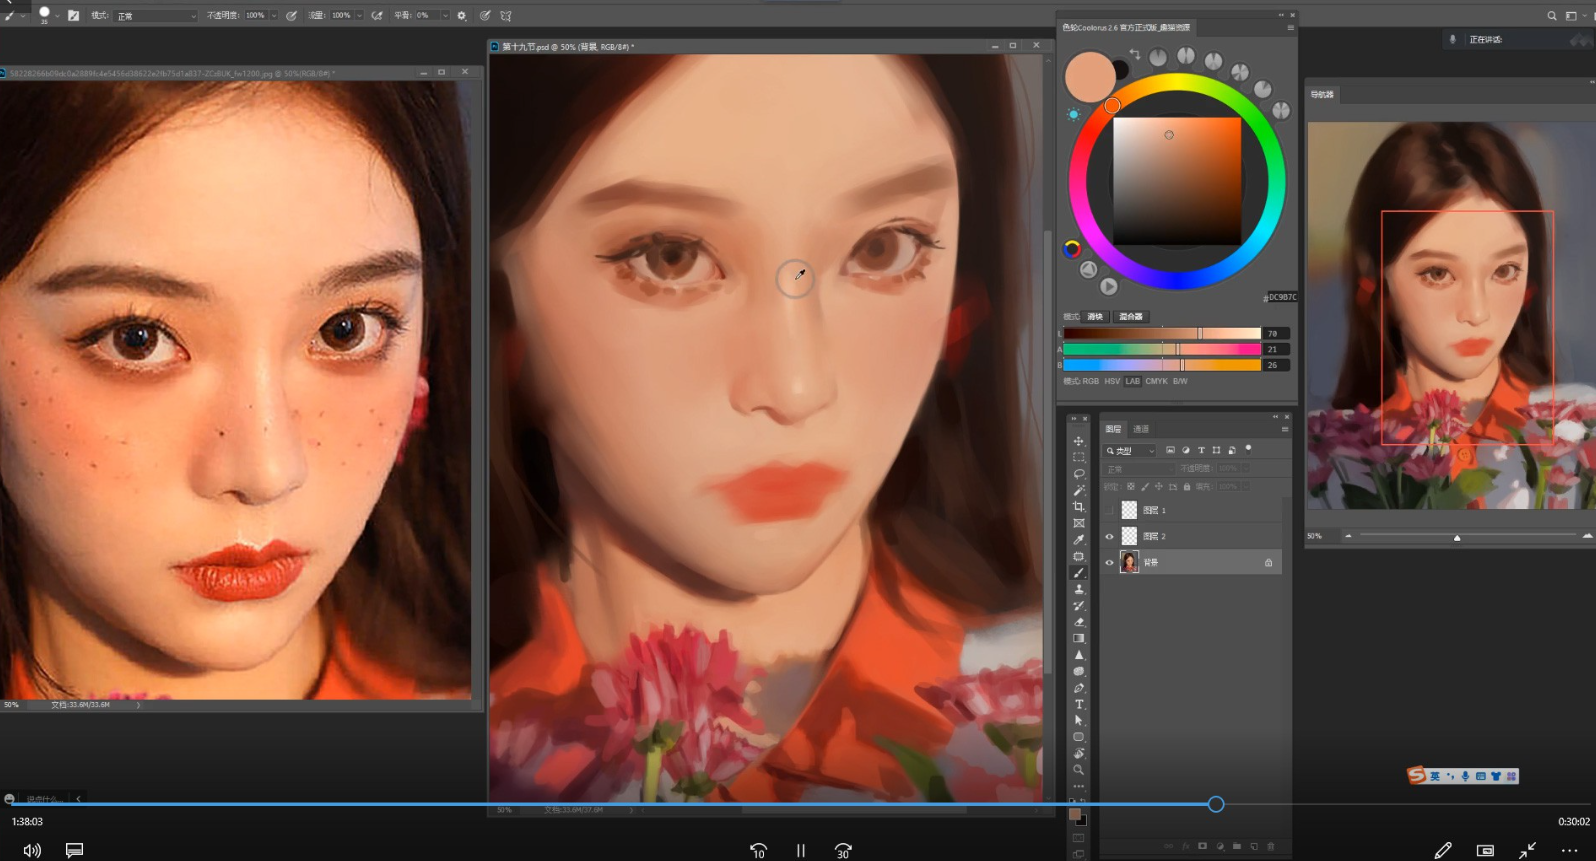The width and height of the screenshot is (1596, 861).
Task: Open the Coolorus panel menu
Action: pos(1290,28)
